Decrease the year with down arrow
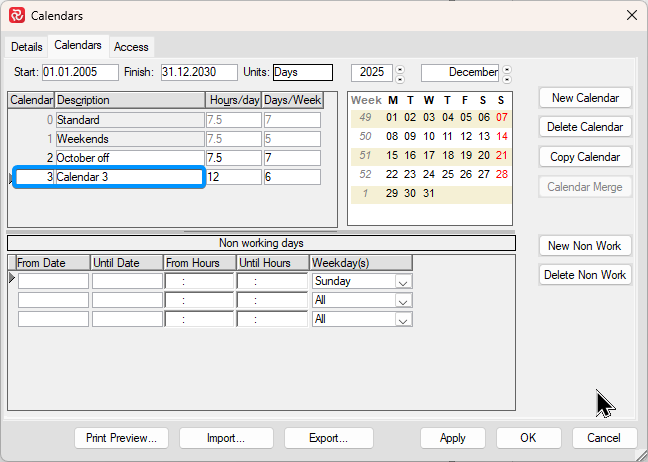648x462 pixels. click(x=401, y=78)
